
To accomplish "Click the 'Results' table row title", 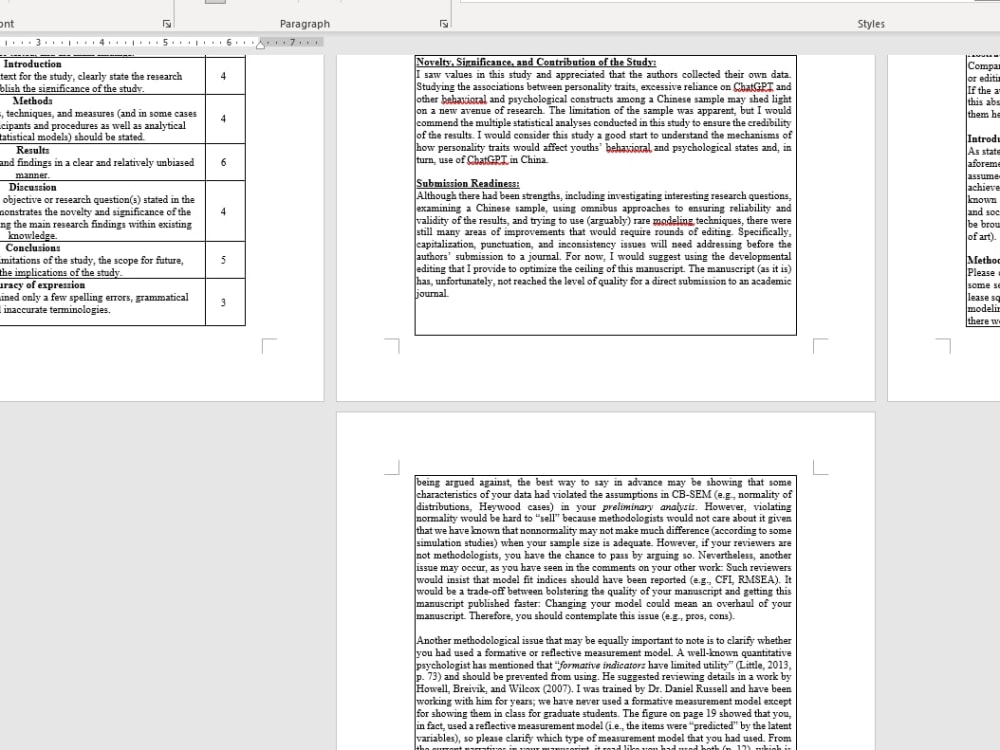I will pos(33,151).
